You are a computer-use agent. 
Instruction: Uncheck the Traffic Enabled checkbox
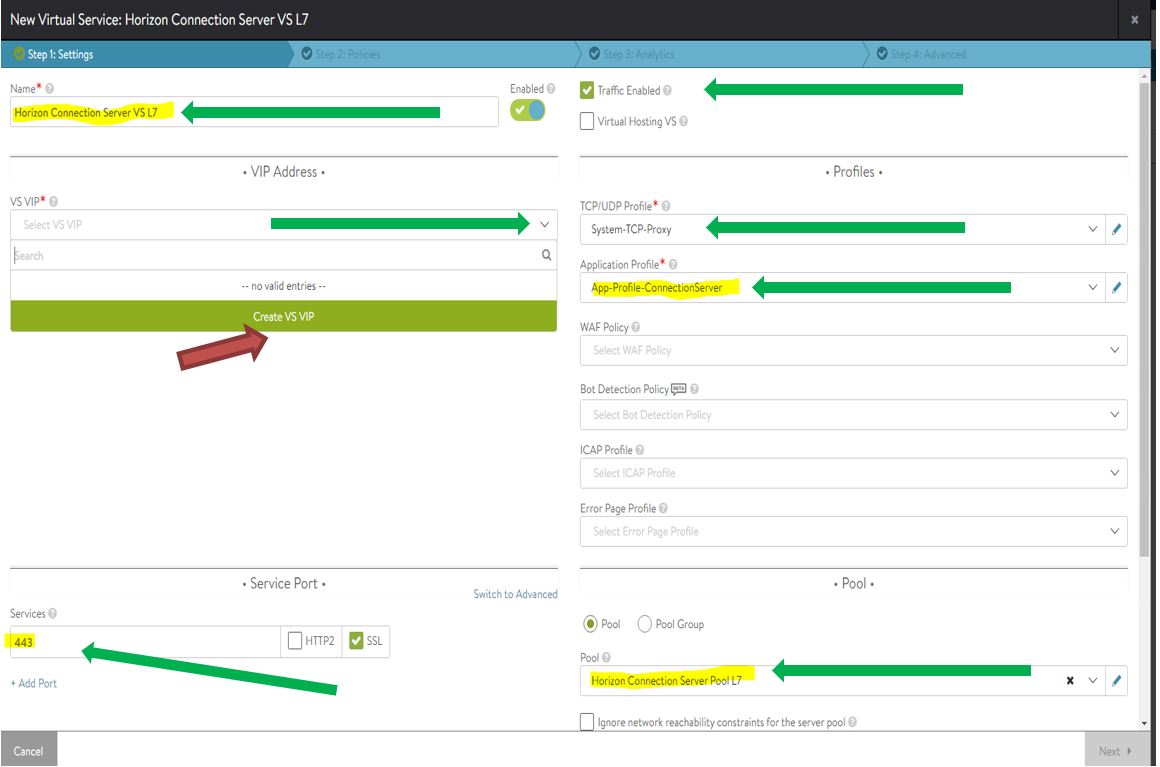click(x=587, y=90)
